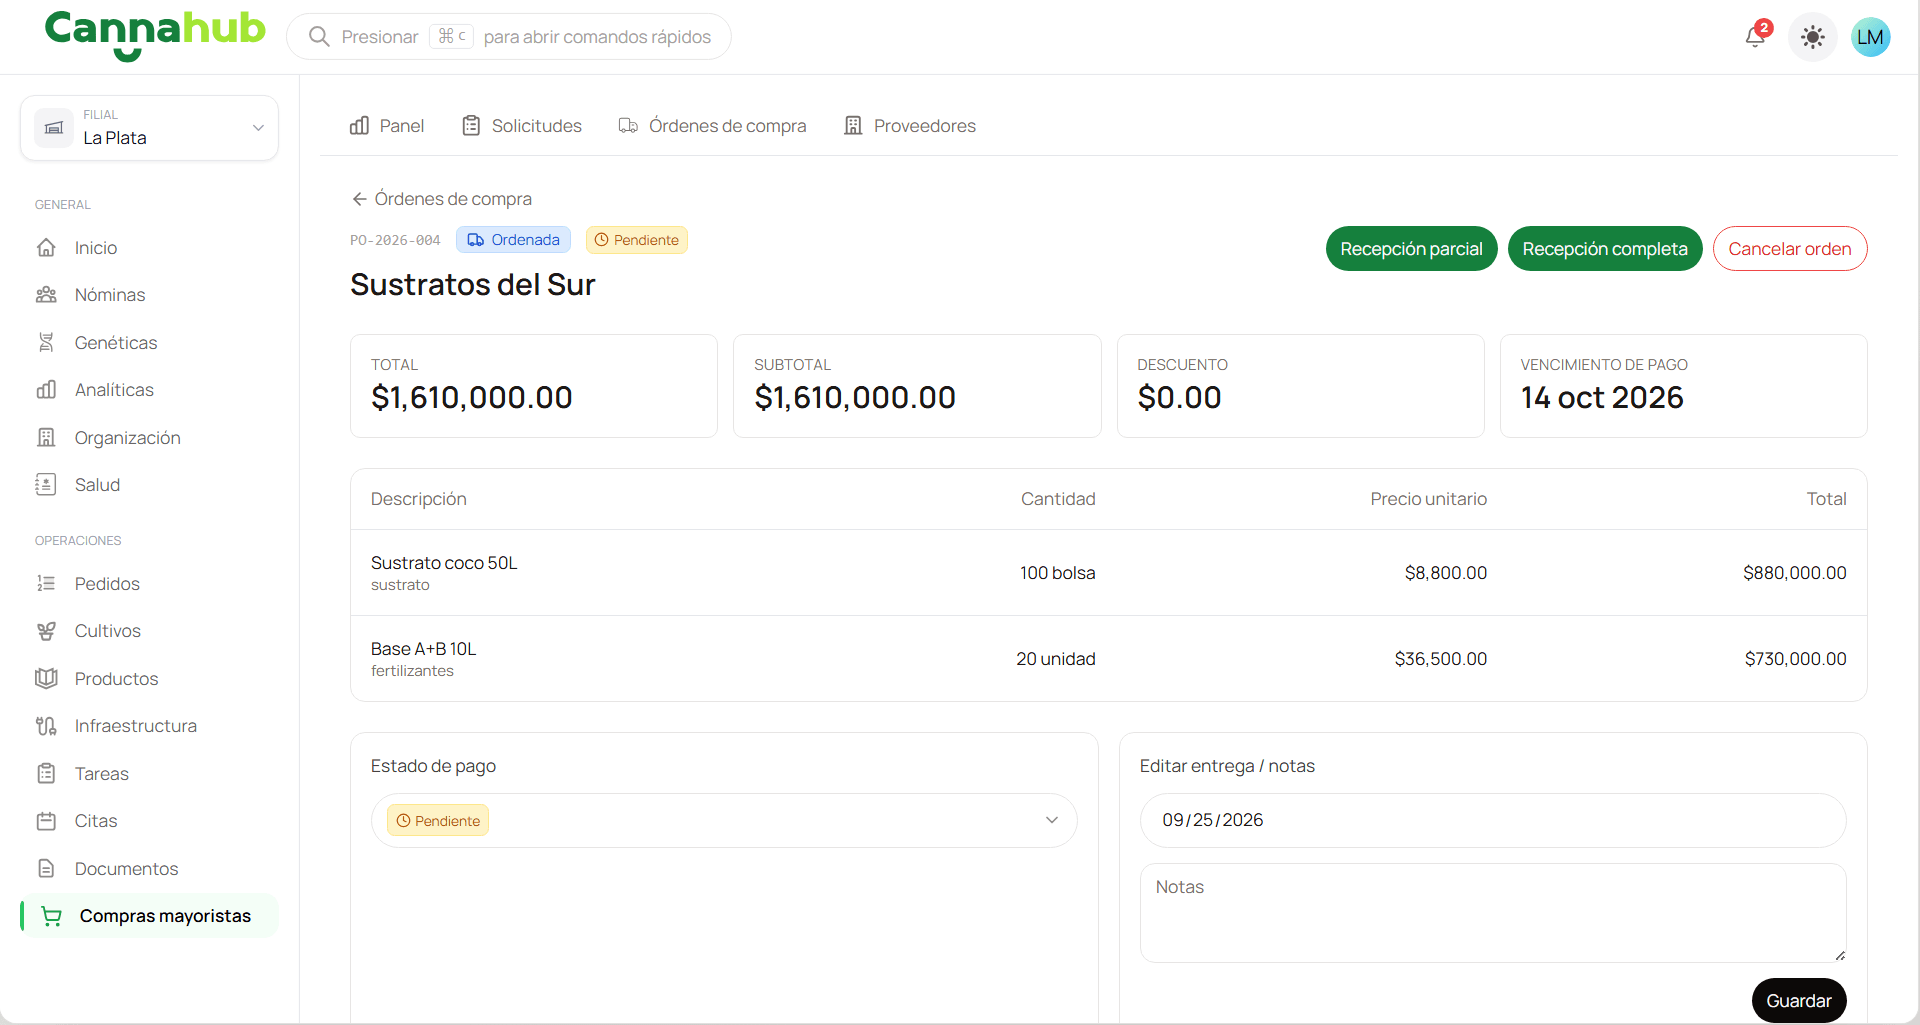This screenshot has width=1920, height=1025.
Task: Click the Pendiente badge beside Ordenada
Action: (636, 240)
